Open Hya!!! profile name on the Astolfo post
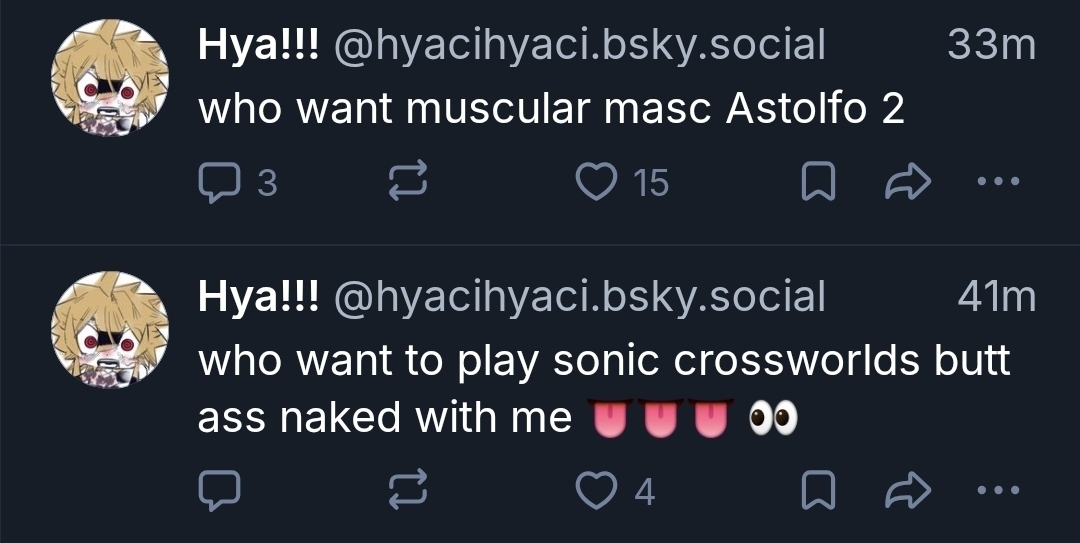 258,45
